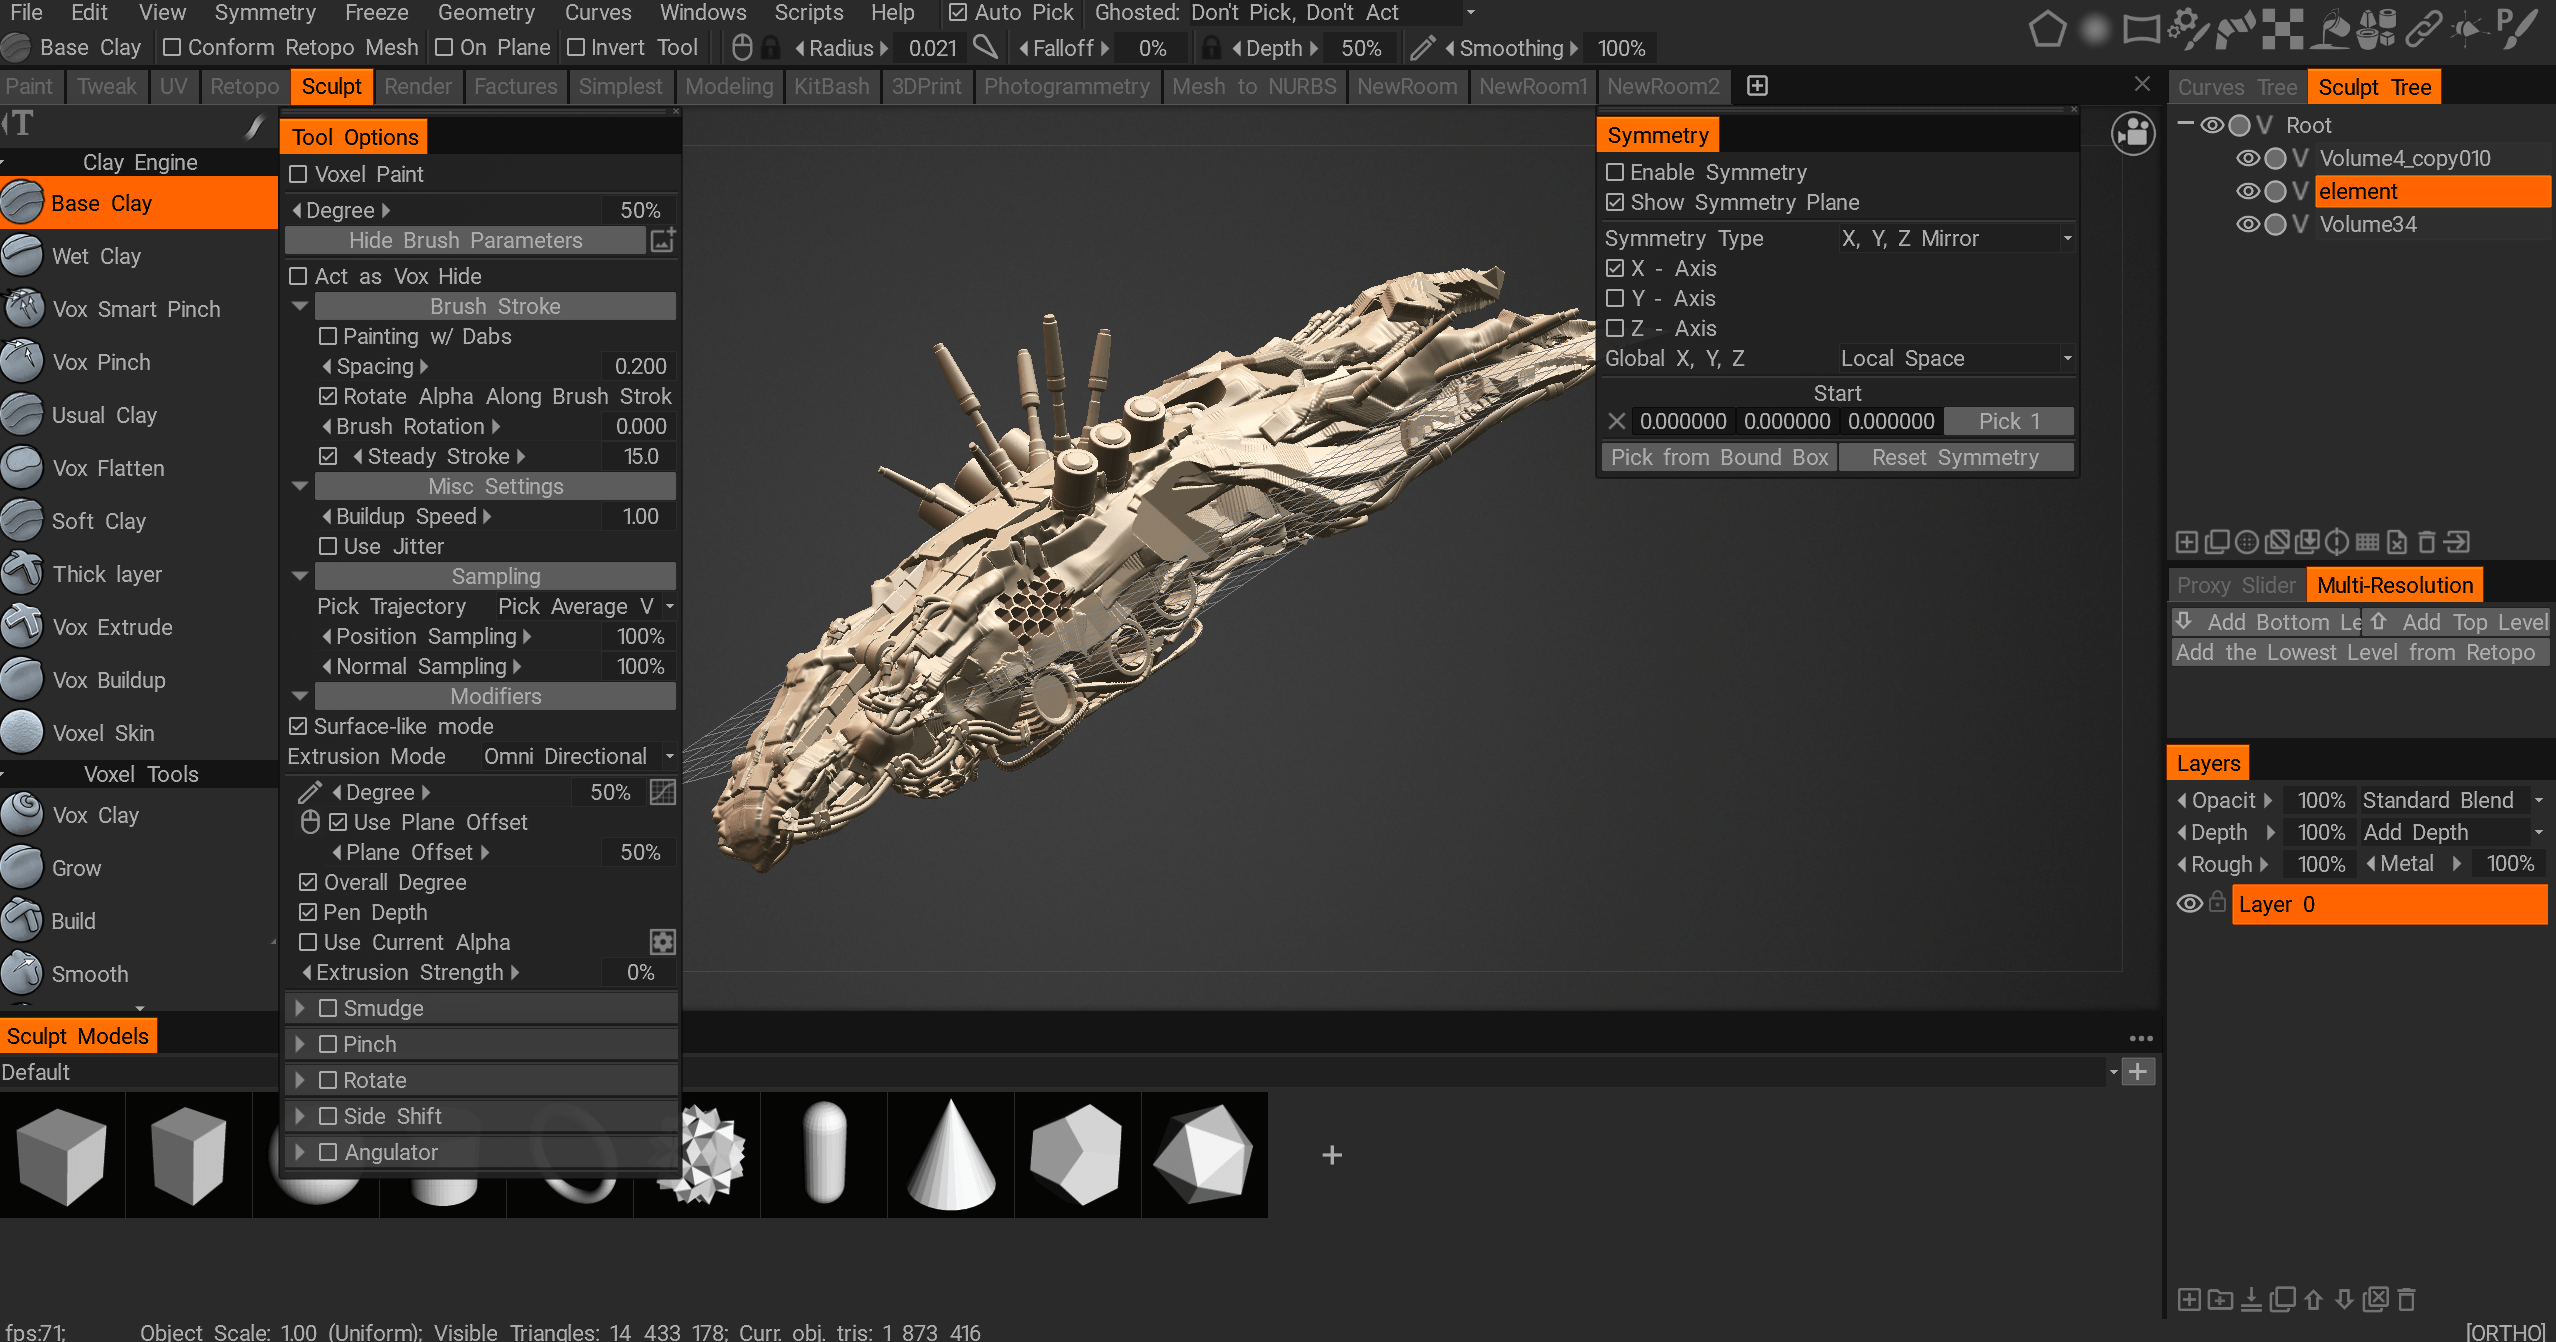Image resolution: width=2556 pixels, height=1342 pixels.
Task: Open the Standard Blend mode dropdown
Action: (x=2452, y=800)
